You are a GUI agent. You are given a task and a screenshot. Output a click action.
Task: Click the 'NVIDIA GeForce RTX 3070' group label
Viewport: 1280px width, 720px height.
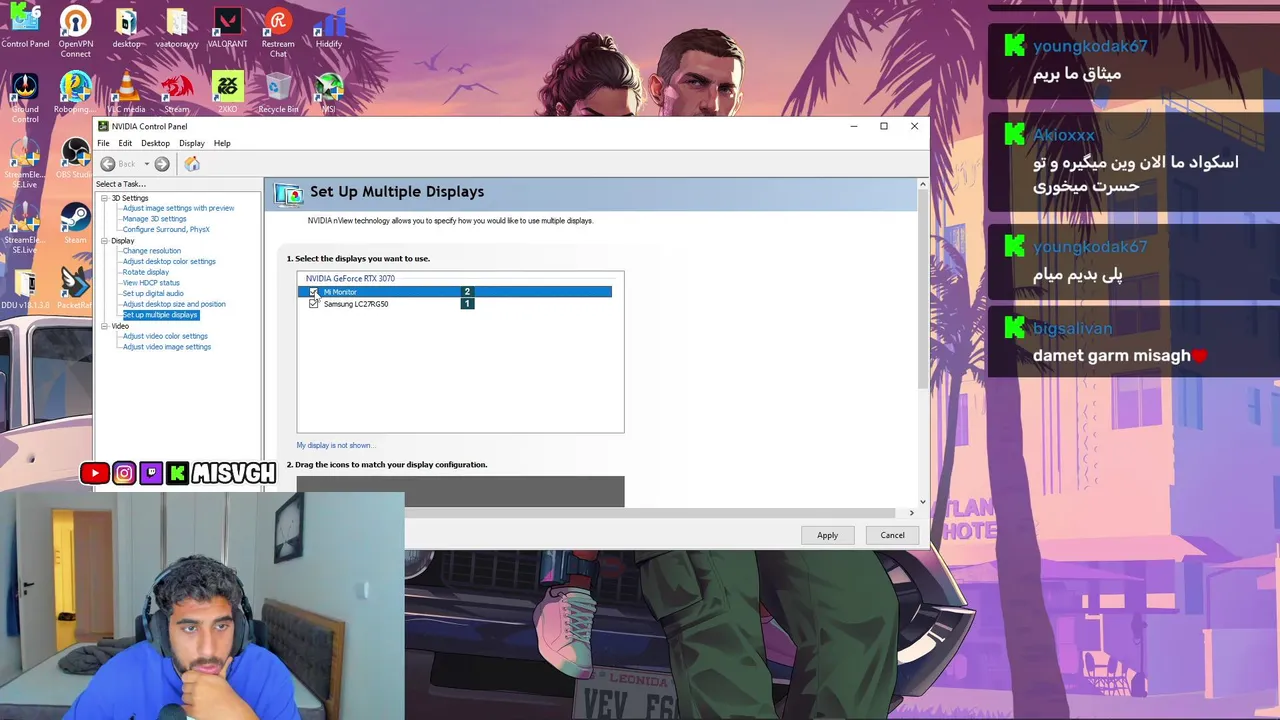[x=350, y=279]
